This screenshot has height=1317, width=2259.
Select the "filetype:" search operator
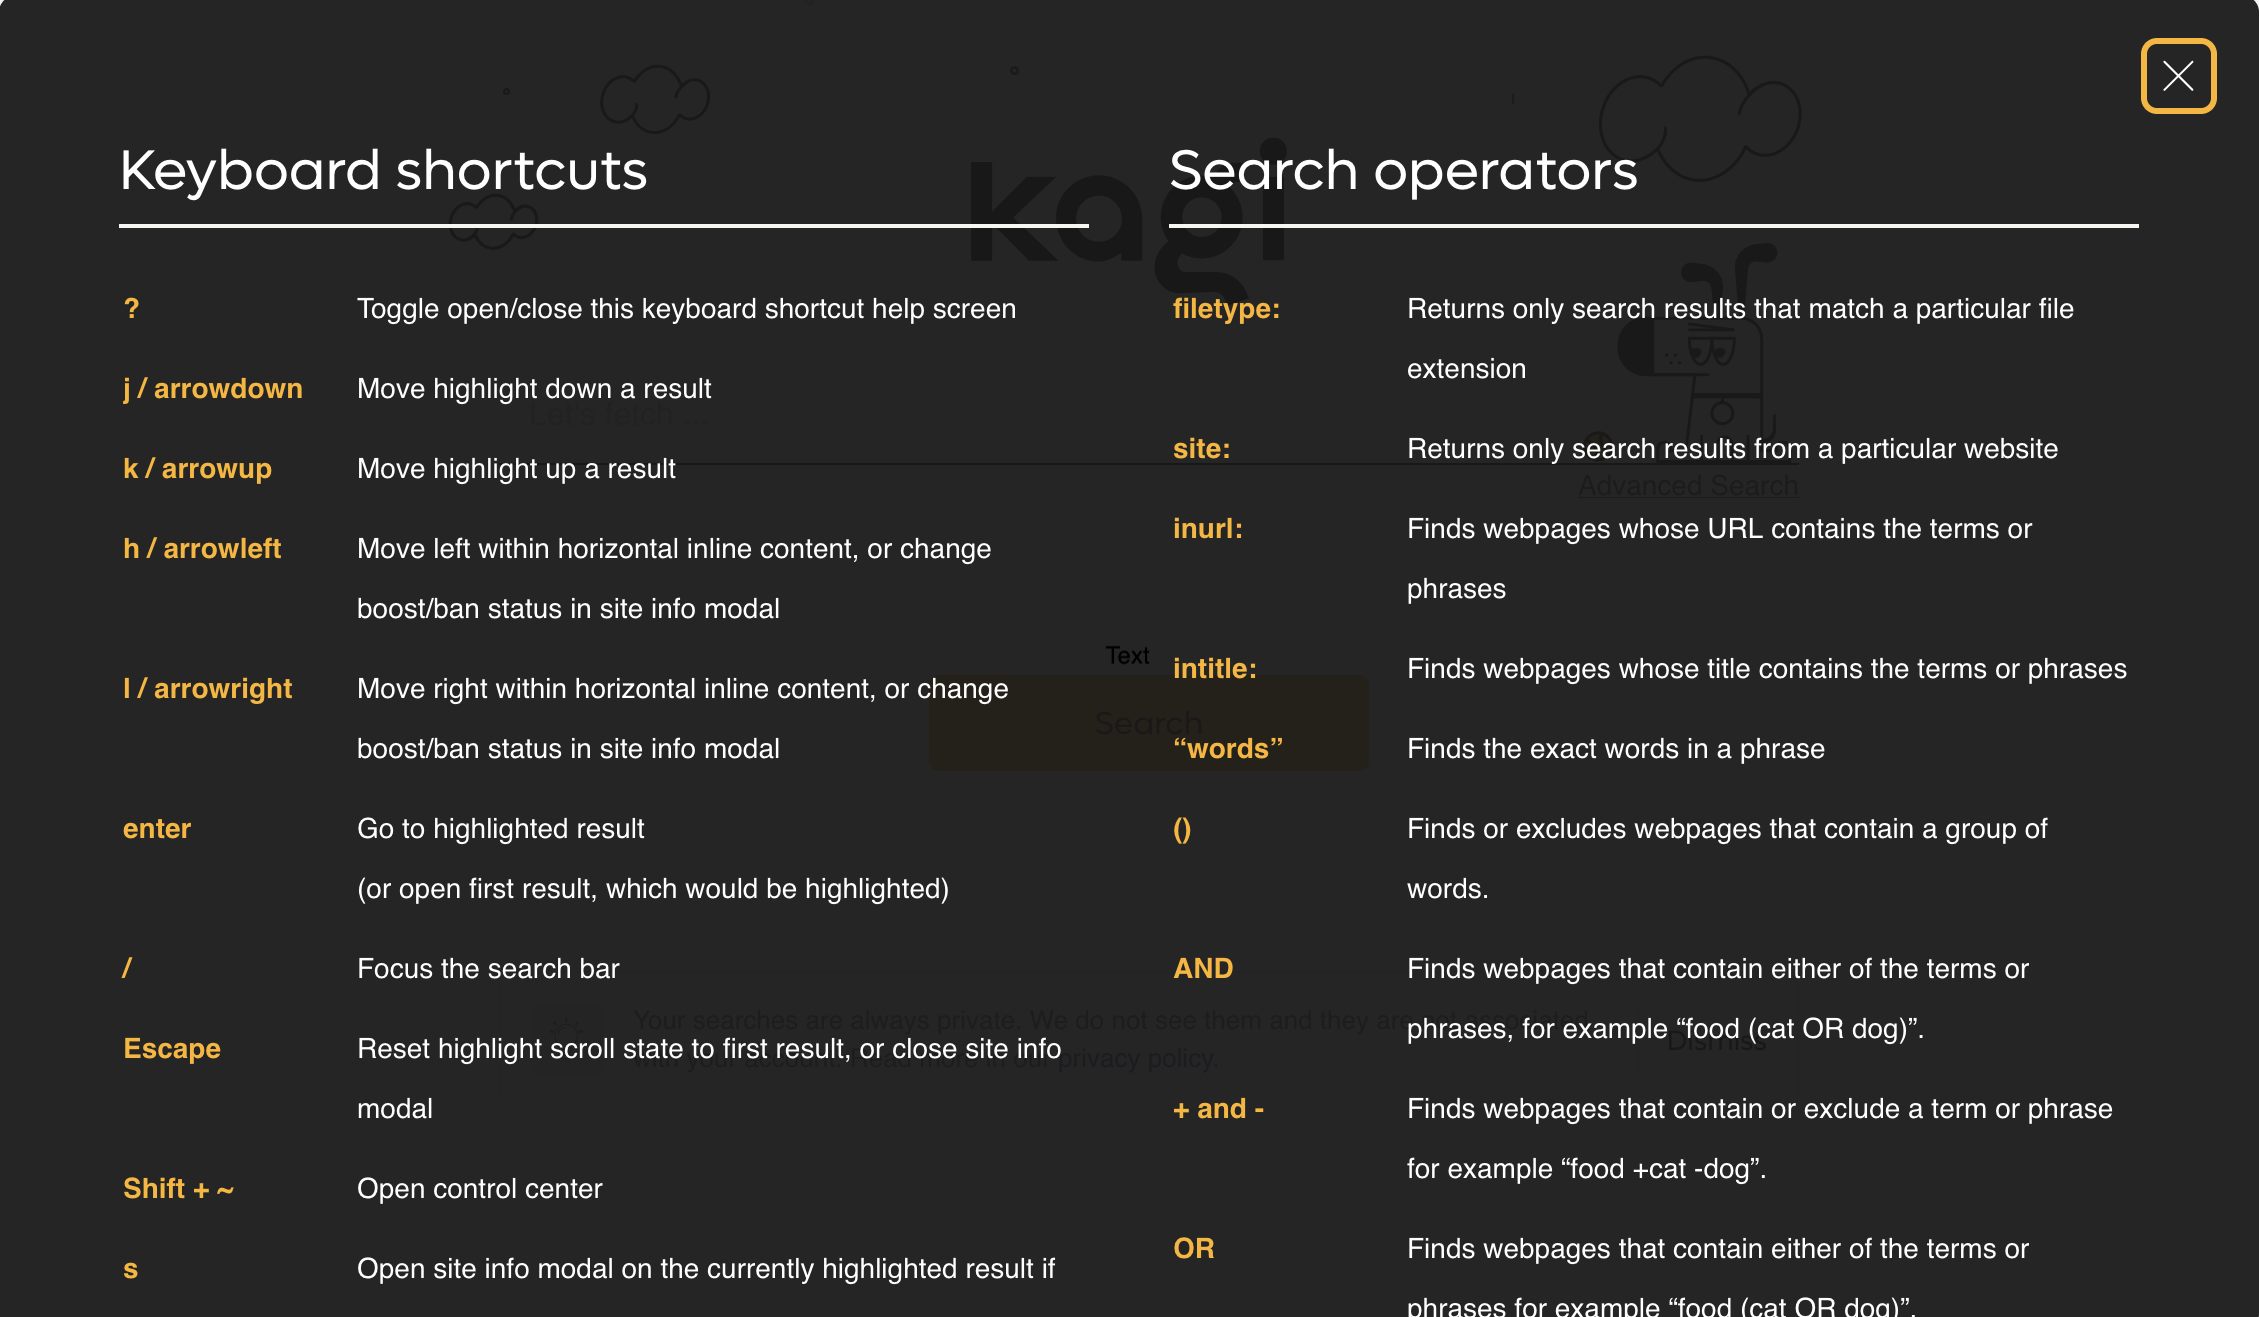(1226, 309)
